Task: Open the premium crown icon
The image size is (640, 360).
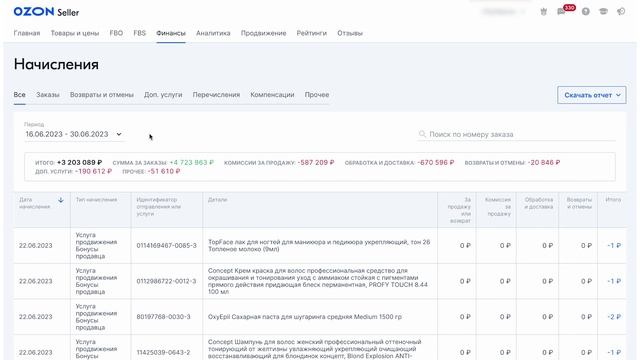Action: pyautogui.click(x=543, y=12)
